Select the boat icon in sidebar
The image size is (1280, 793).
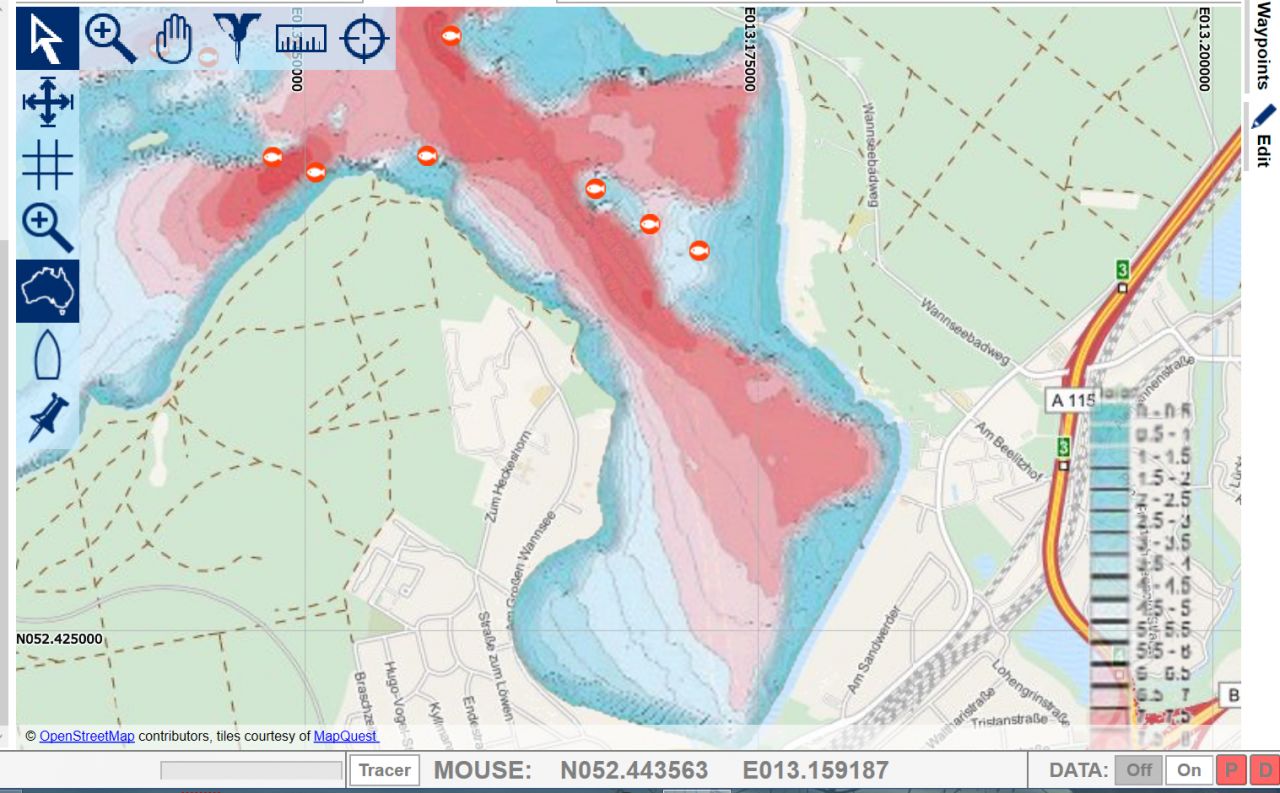click(47, 355)
